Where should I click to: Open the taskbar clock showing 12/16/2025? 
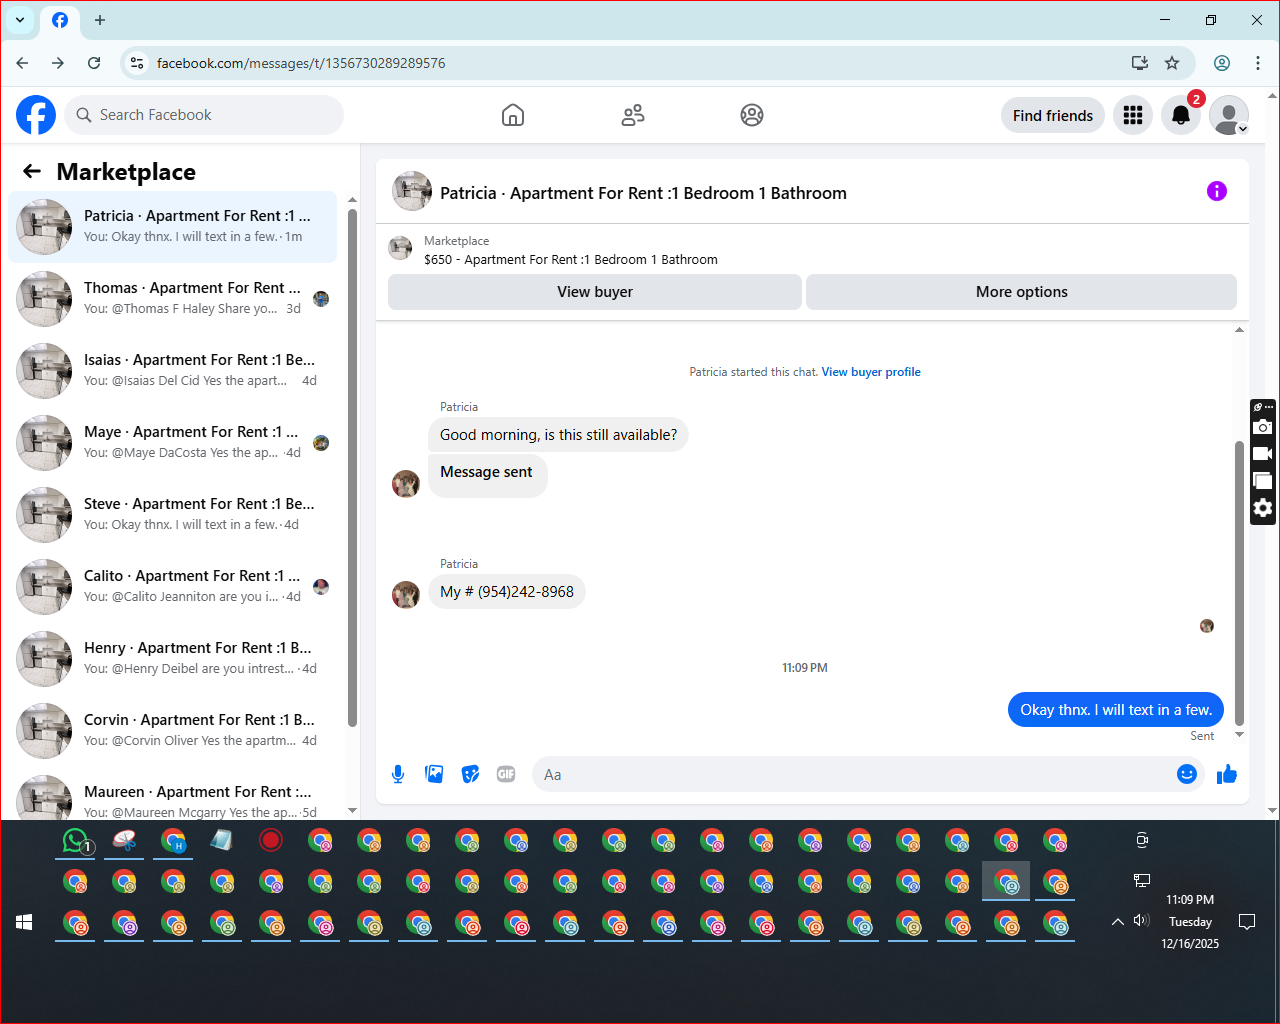[x=1190, y=922]
